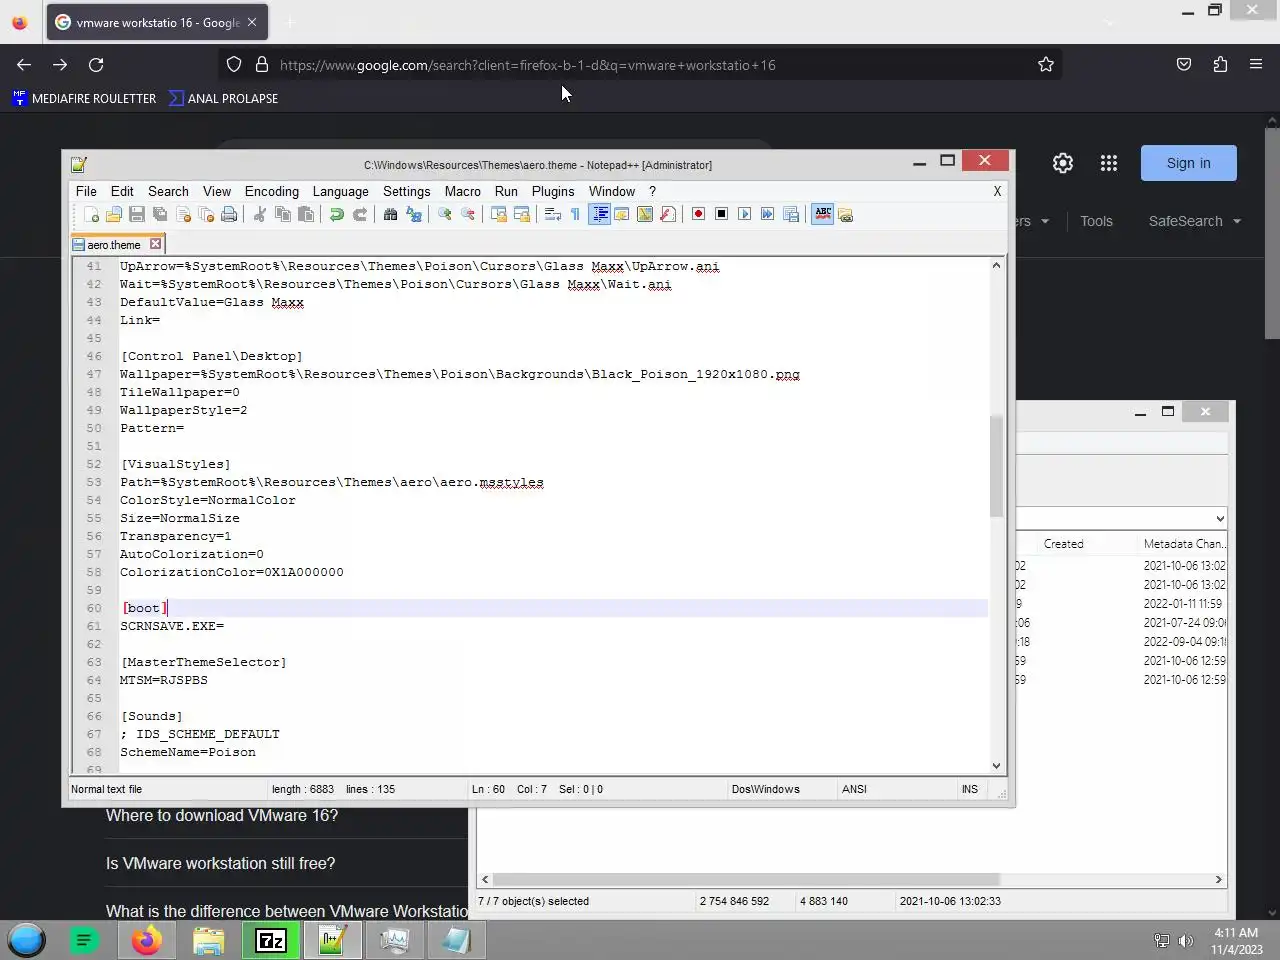Toggle word wrap toolbar button
1280x960 pixels.
coord(552,214)
